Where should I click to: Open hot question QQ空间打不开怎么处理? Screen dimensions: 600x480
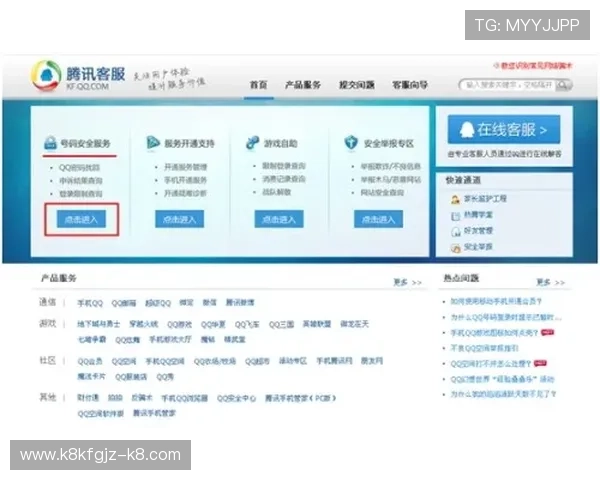click(491, 363)
